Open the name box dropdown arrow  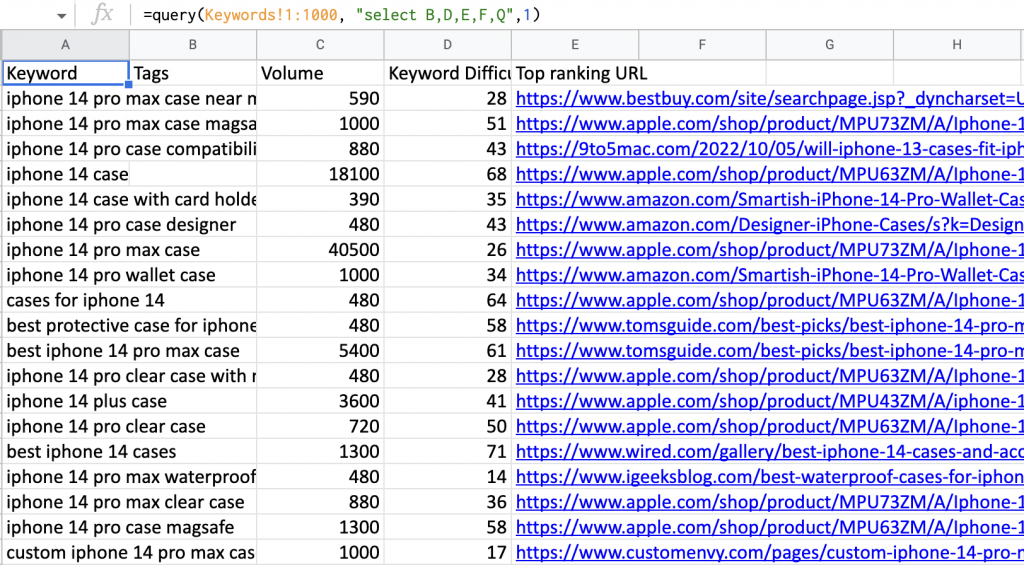click(x=61, y=16)
